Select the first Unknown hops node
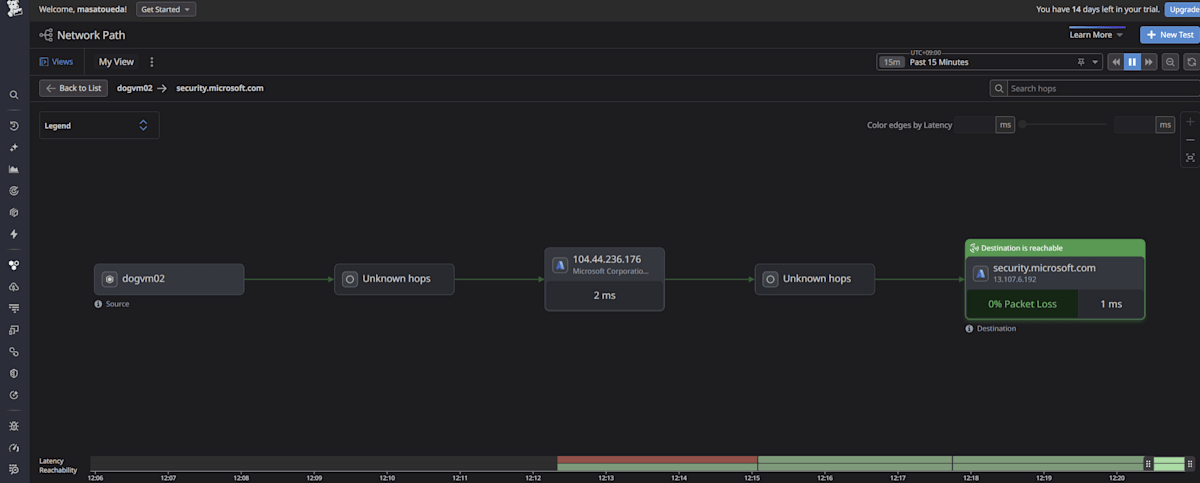The image size is (1200, 483). click(x=394, y=279)
